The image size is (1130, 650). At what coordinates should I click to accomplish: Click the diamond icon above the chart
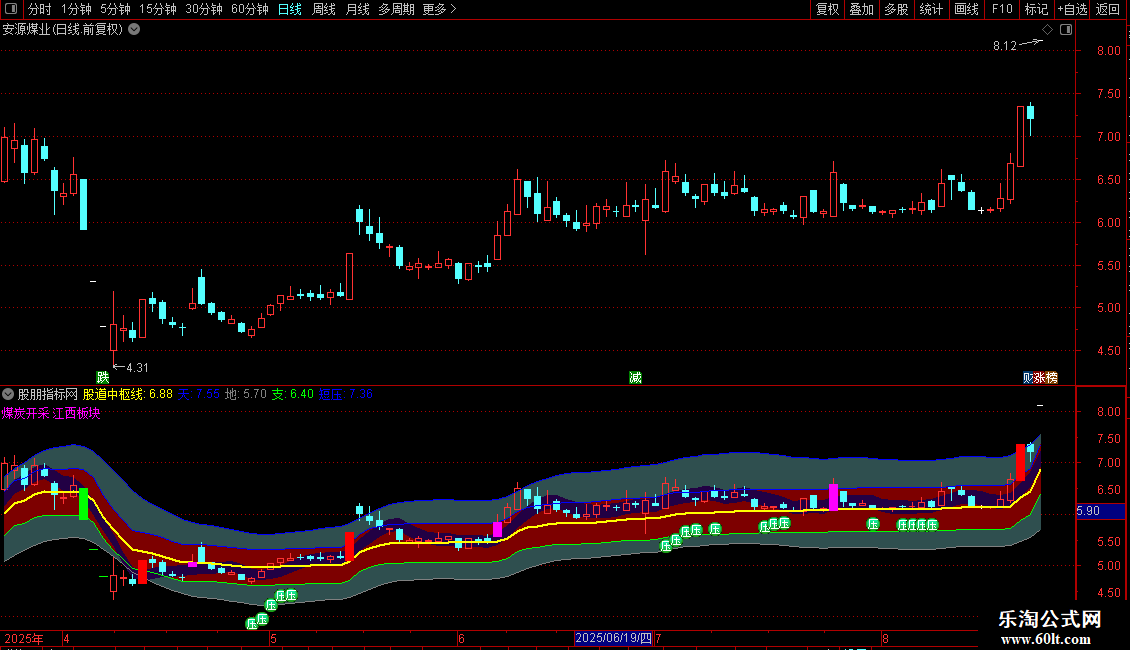point(1048,30)
